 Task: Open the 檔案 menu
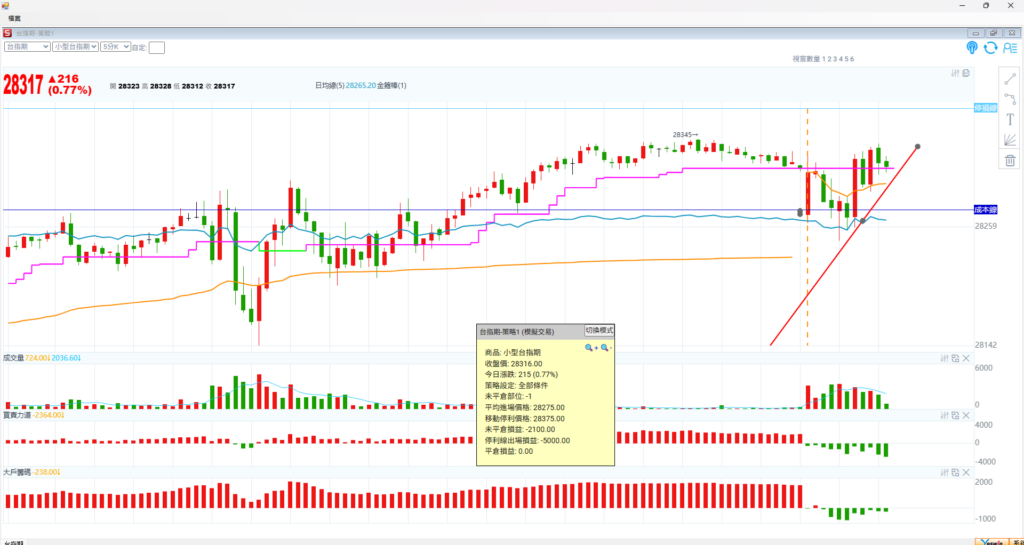(x=14, y=17)
